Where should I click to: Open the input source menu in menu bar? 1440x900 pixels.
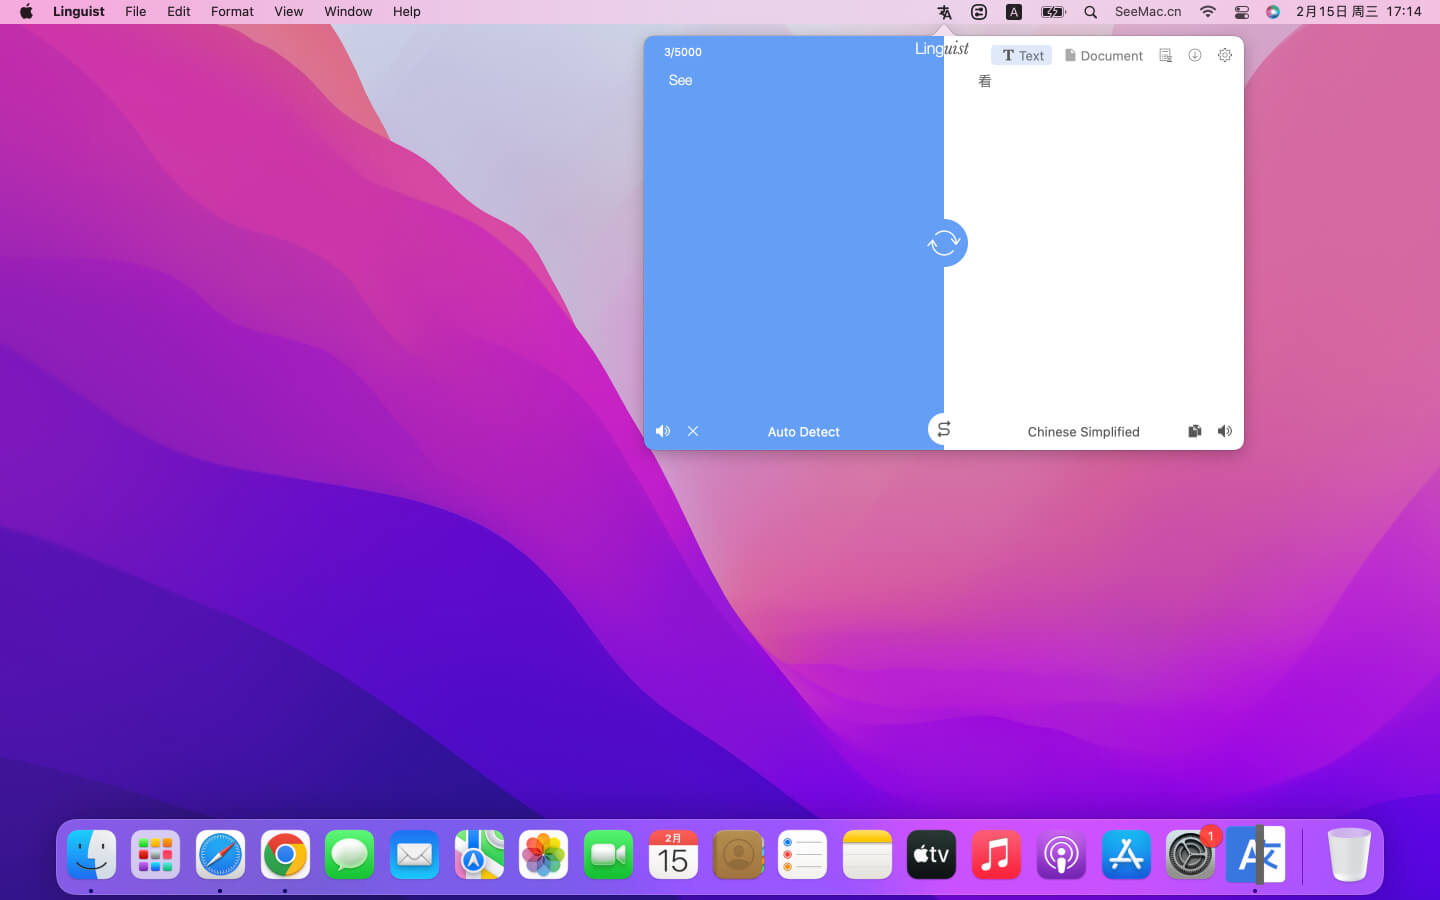tap(1013, 12)
